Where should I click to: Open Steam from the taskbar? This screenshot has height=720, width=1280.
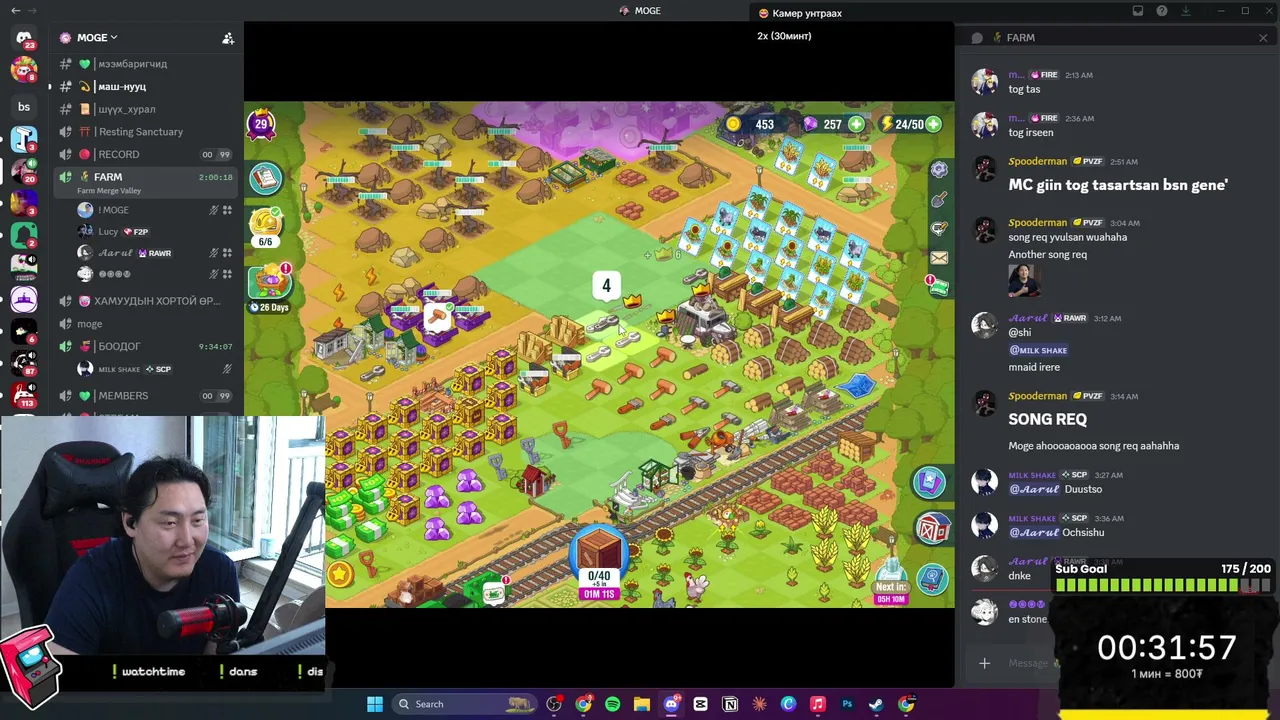click(876, 704)
